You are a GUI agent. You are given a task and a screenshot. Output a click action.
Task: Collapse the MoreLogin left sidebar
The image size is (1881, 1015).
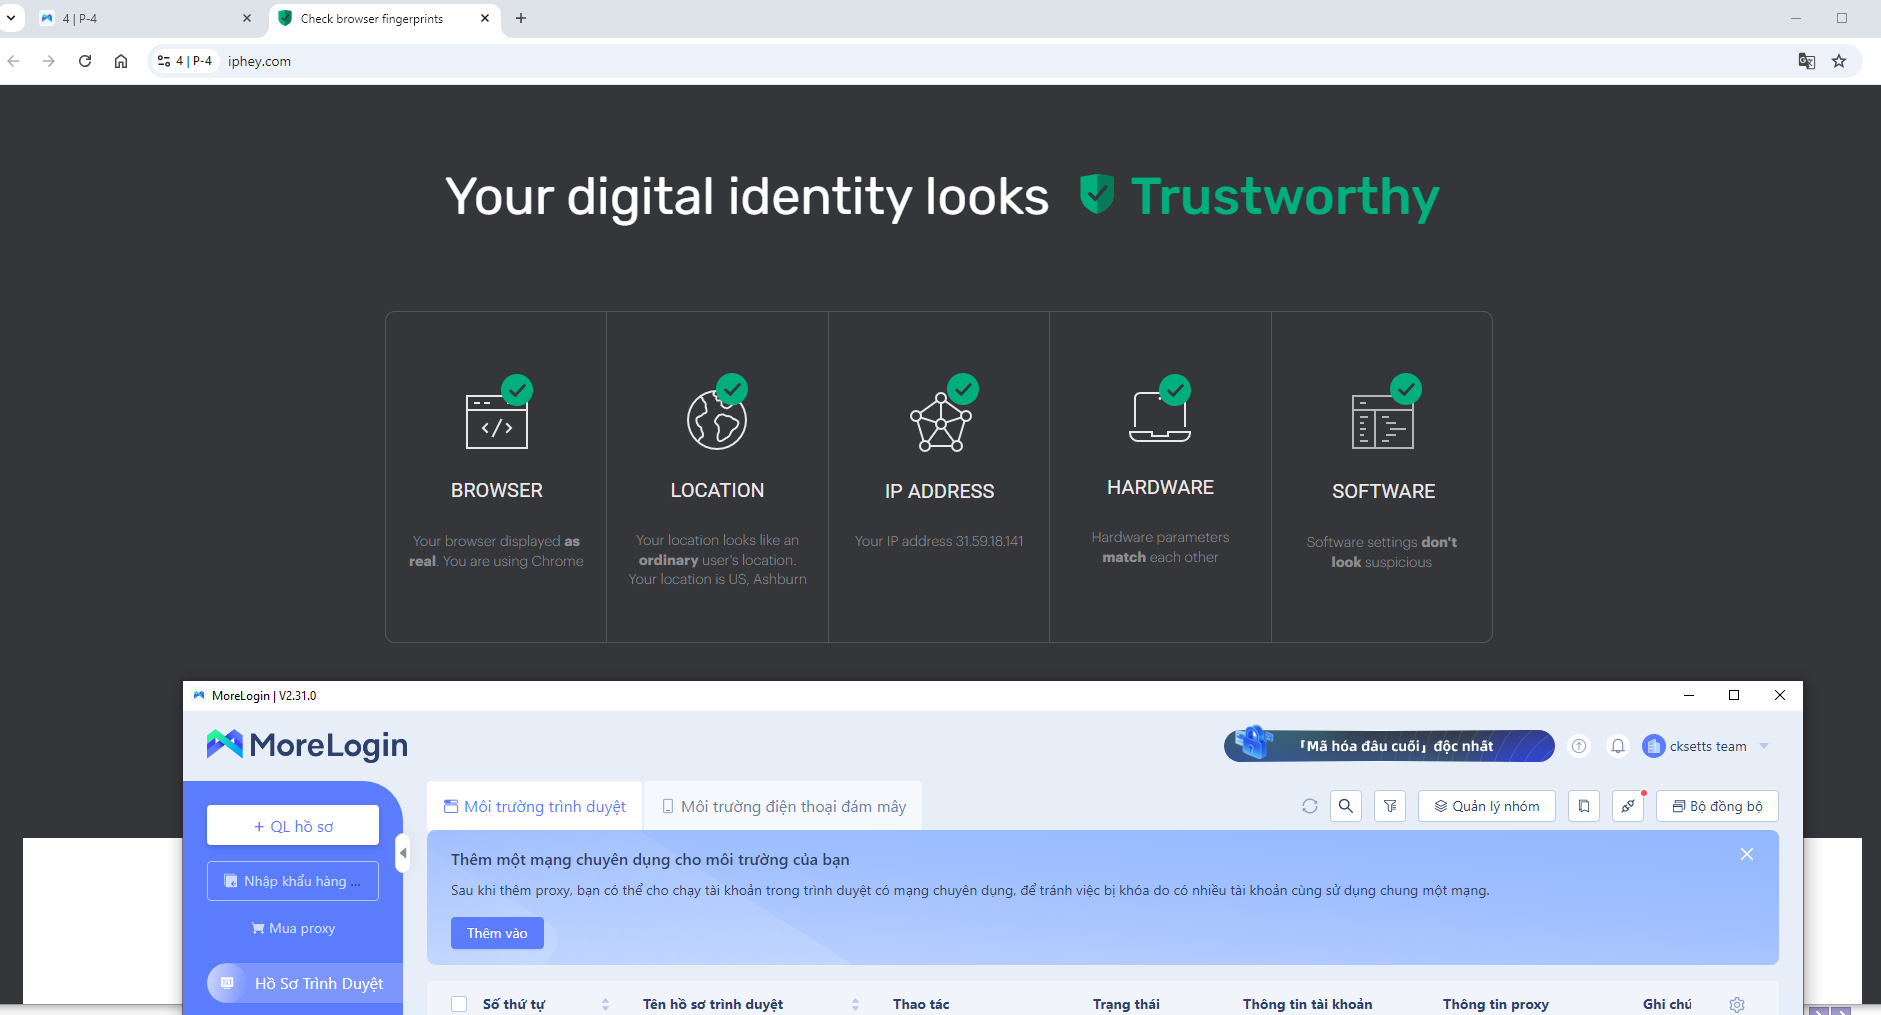[403, 853]
